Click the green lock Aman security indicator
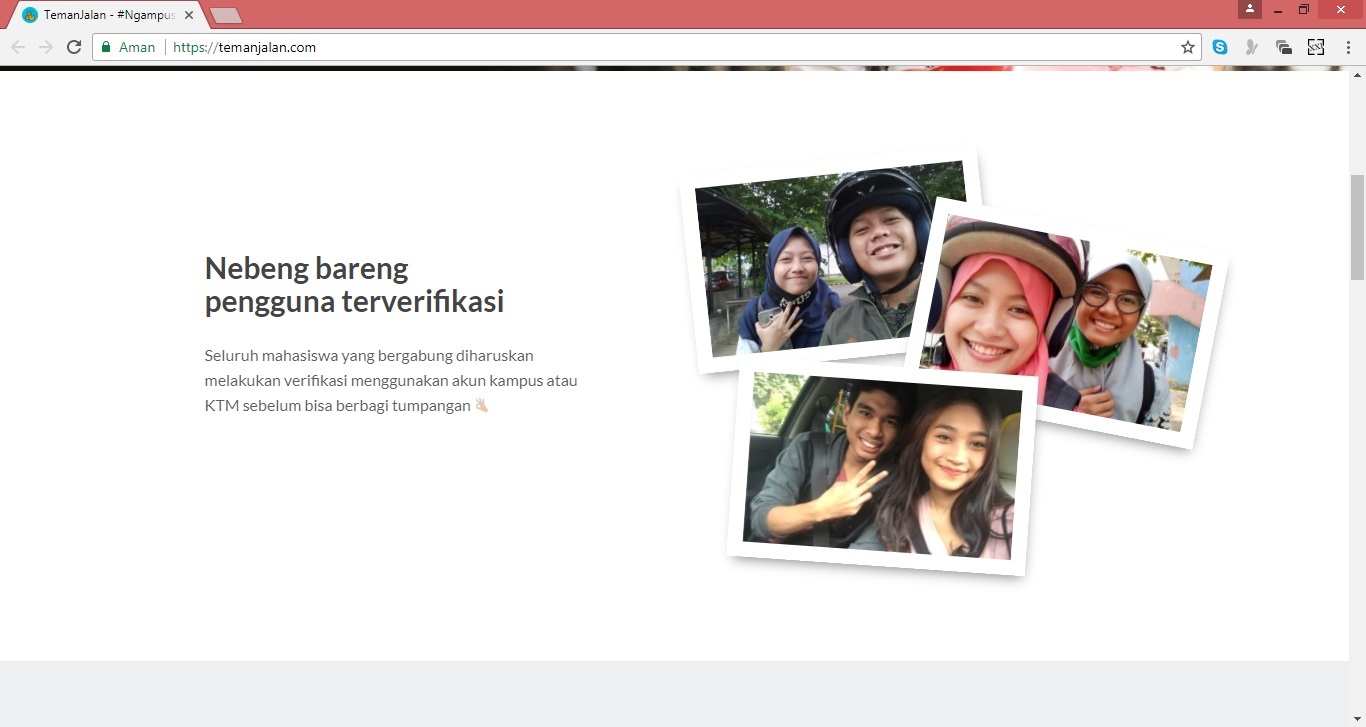Screen dimensions: 1366x727 pyautogui.click(x=129, y=47)
